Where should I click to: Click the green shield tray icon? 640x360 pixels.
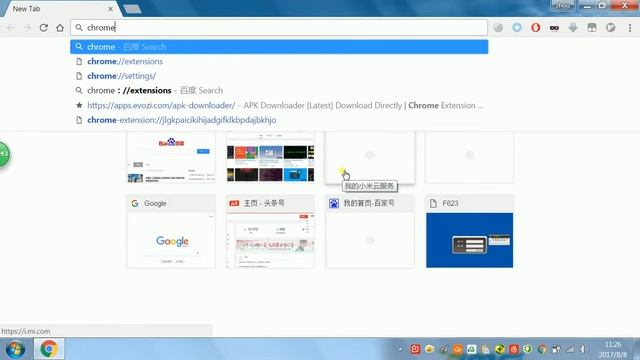[528, 349]
